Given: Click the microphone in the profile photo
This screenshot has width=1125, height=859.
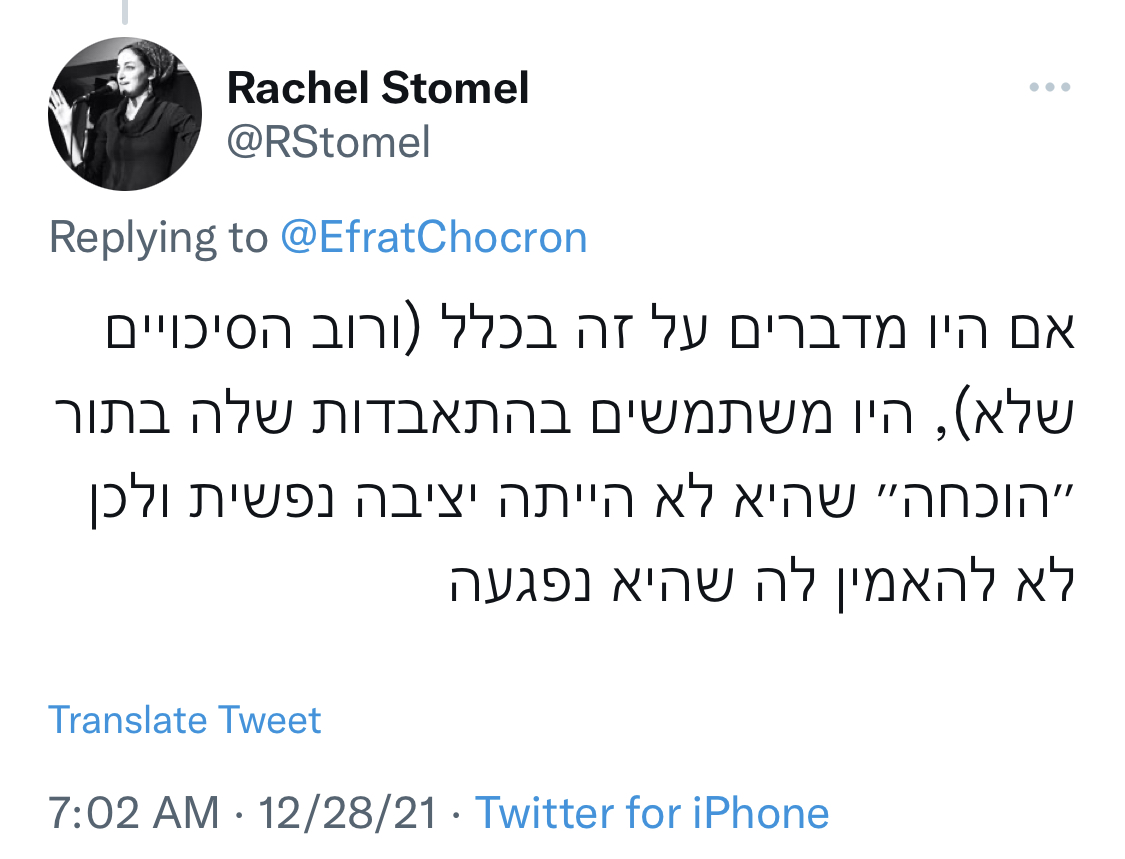Looking at the screenshot, I should click(100, 92).
